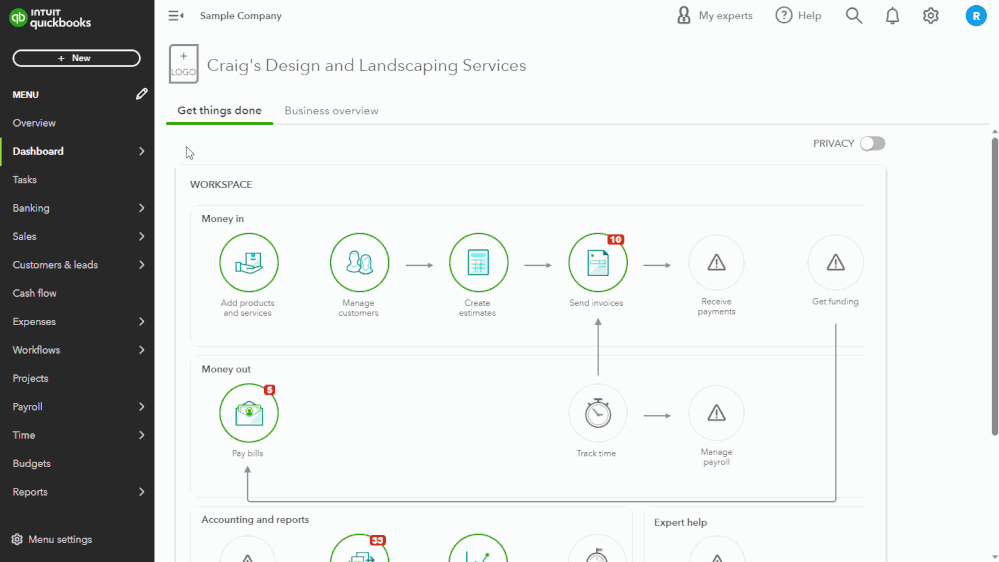Click the QuickBooks logo

click(x=50, y=18)
